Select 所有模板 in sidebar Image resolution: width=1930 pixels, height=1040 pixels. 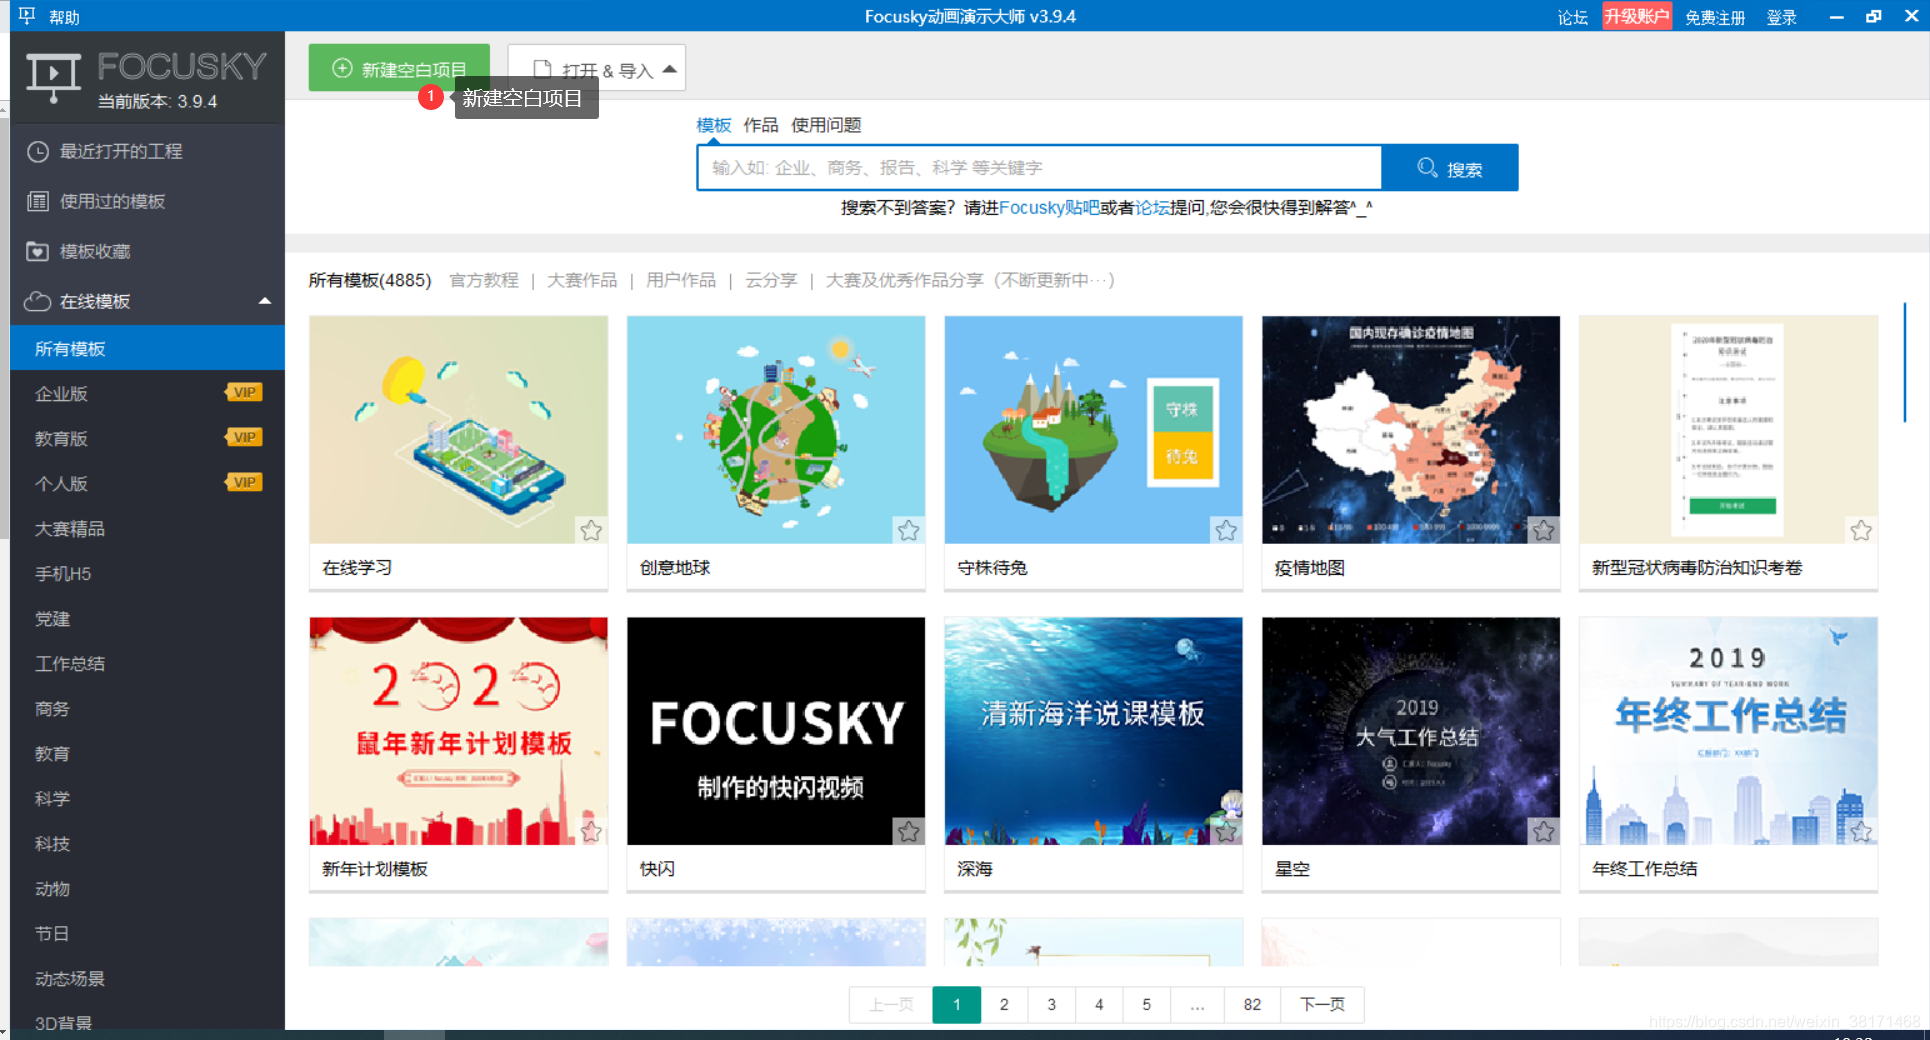(x=147, y=348)
